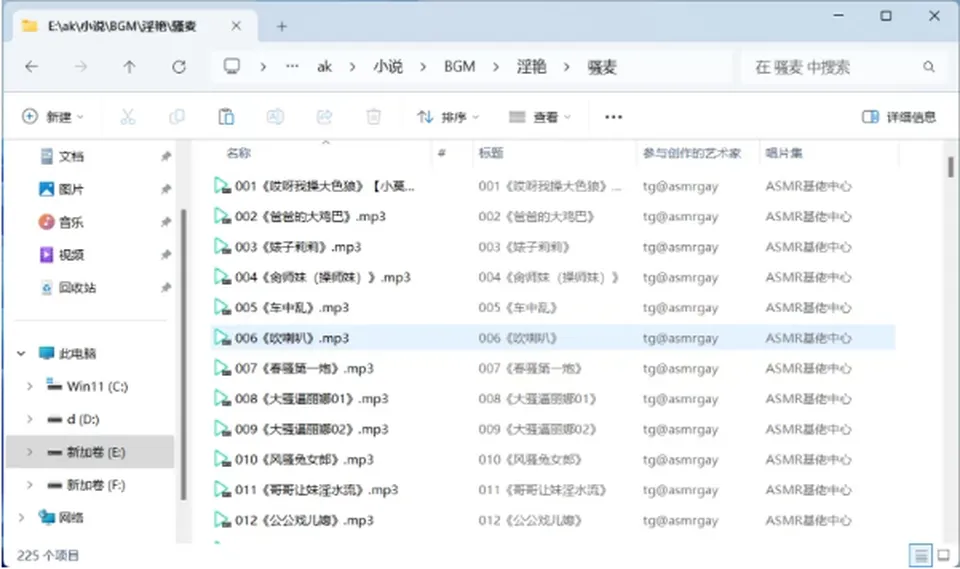The image size is (960, 569).
Task: Navigate to ak in the breadcrumb
Action: click(324, 67)
